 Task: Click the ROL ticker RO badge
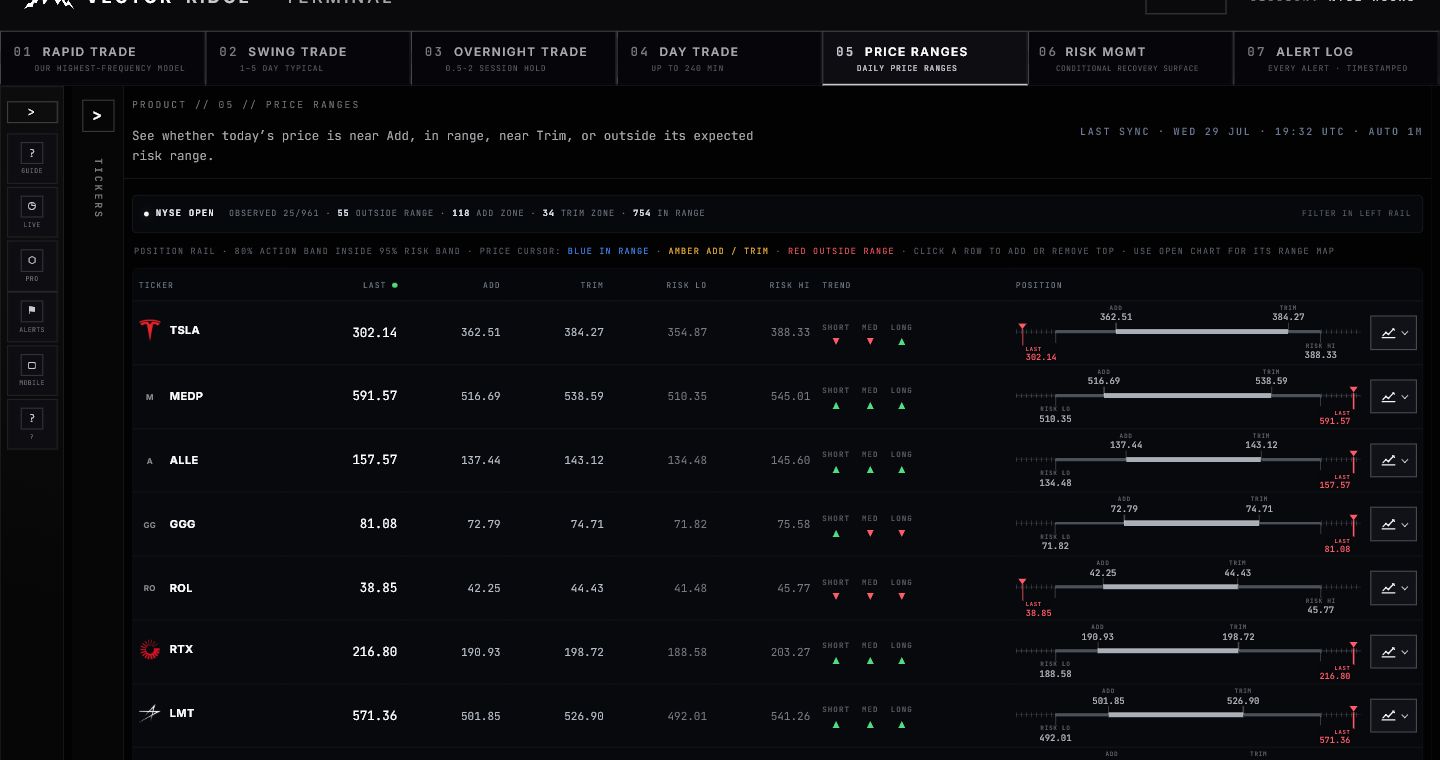150,589
